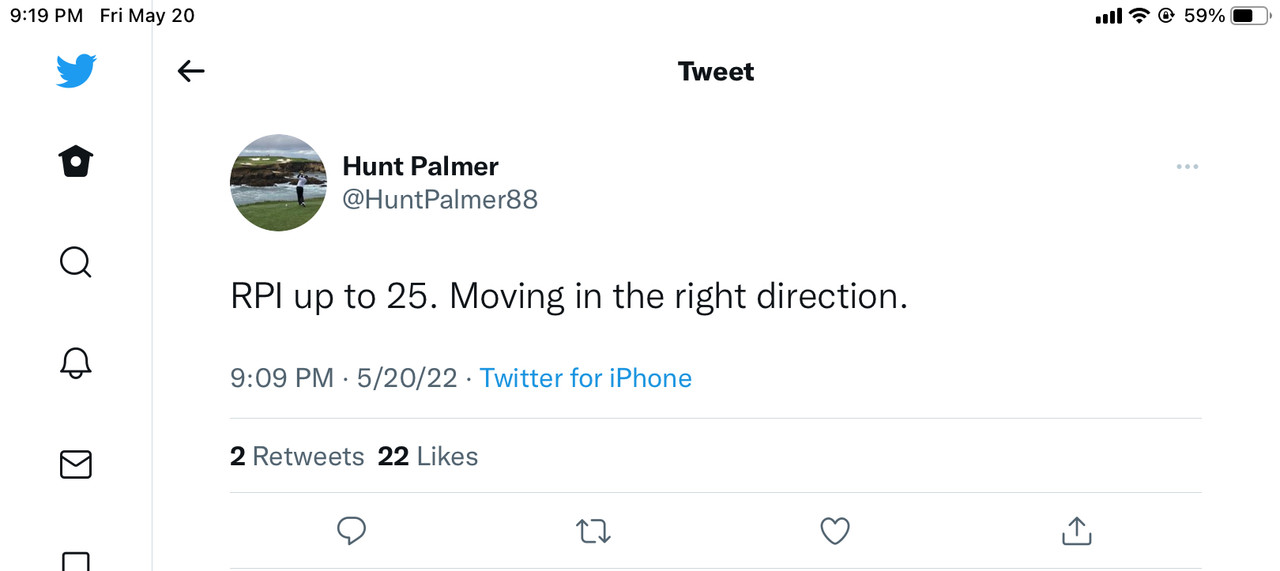This screenshot has width=1280, height=571.
Task: Retweet Hunt Palmer's tweet
Action: coord(593,531)
